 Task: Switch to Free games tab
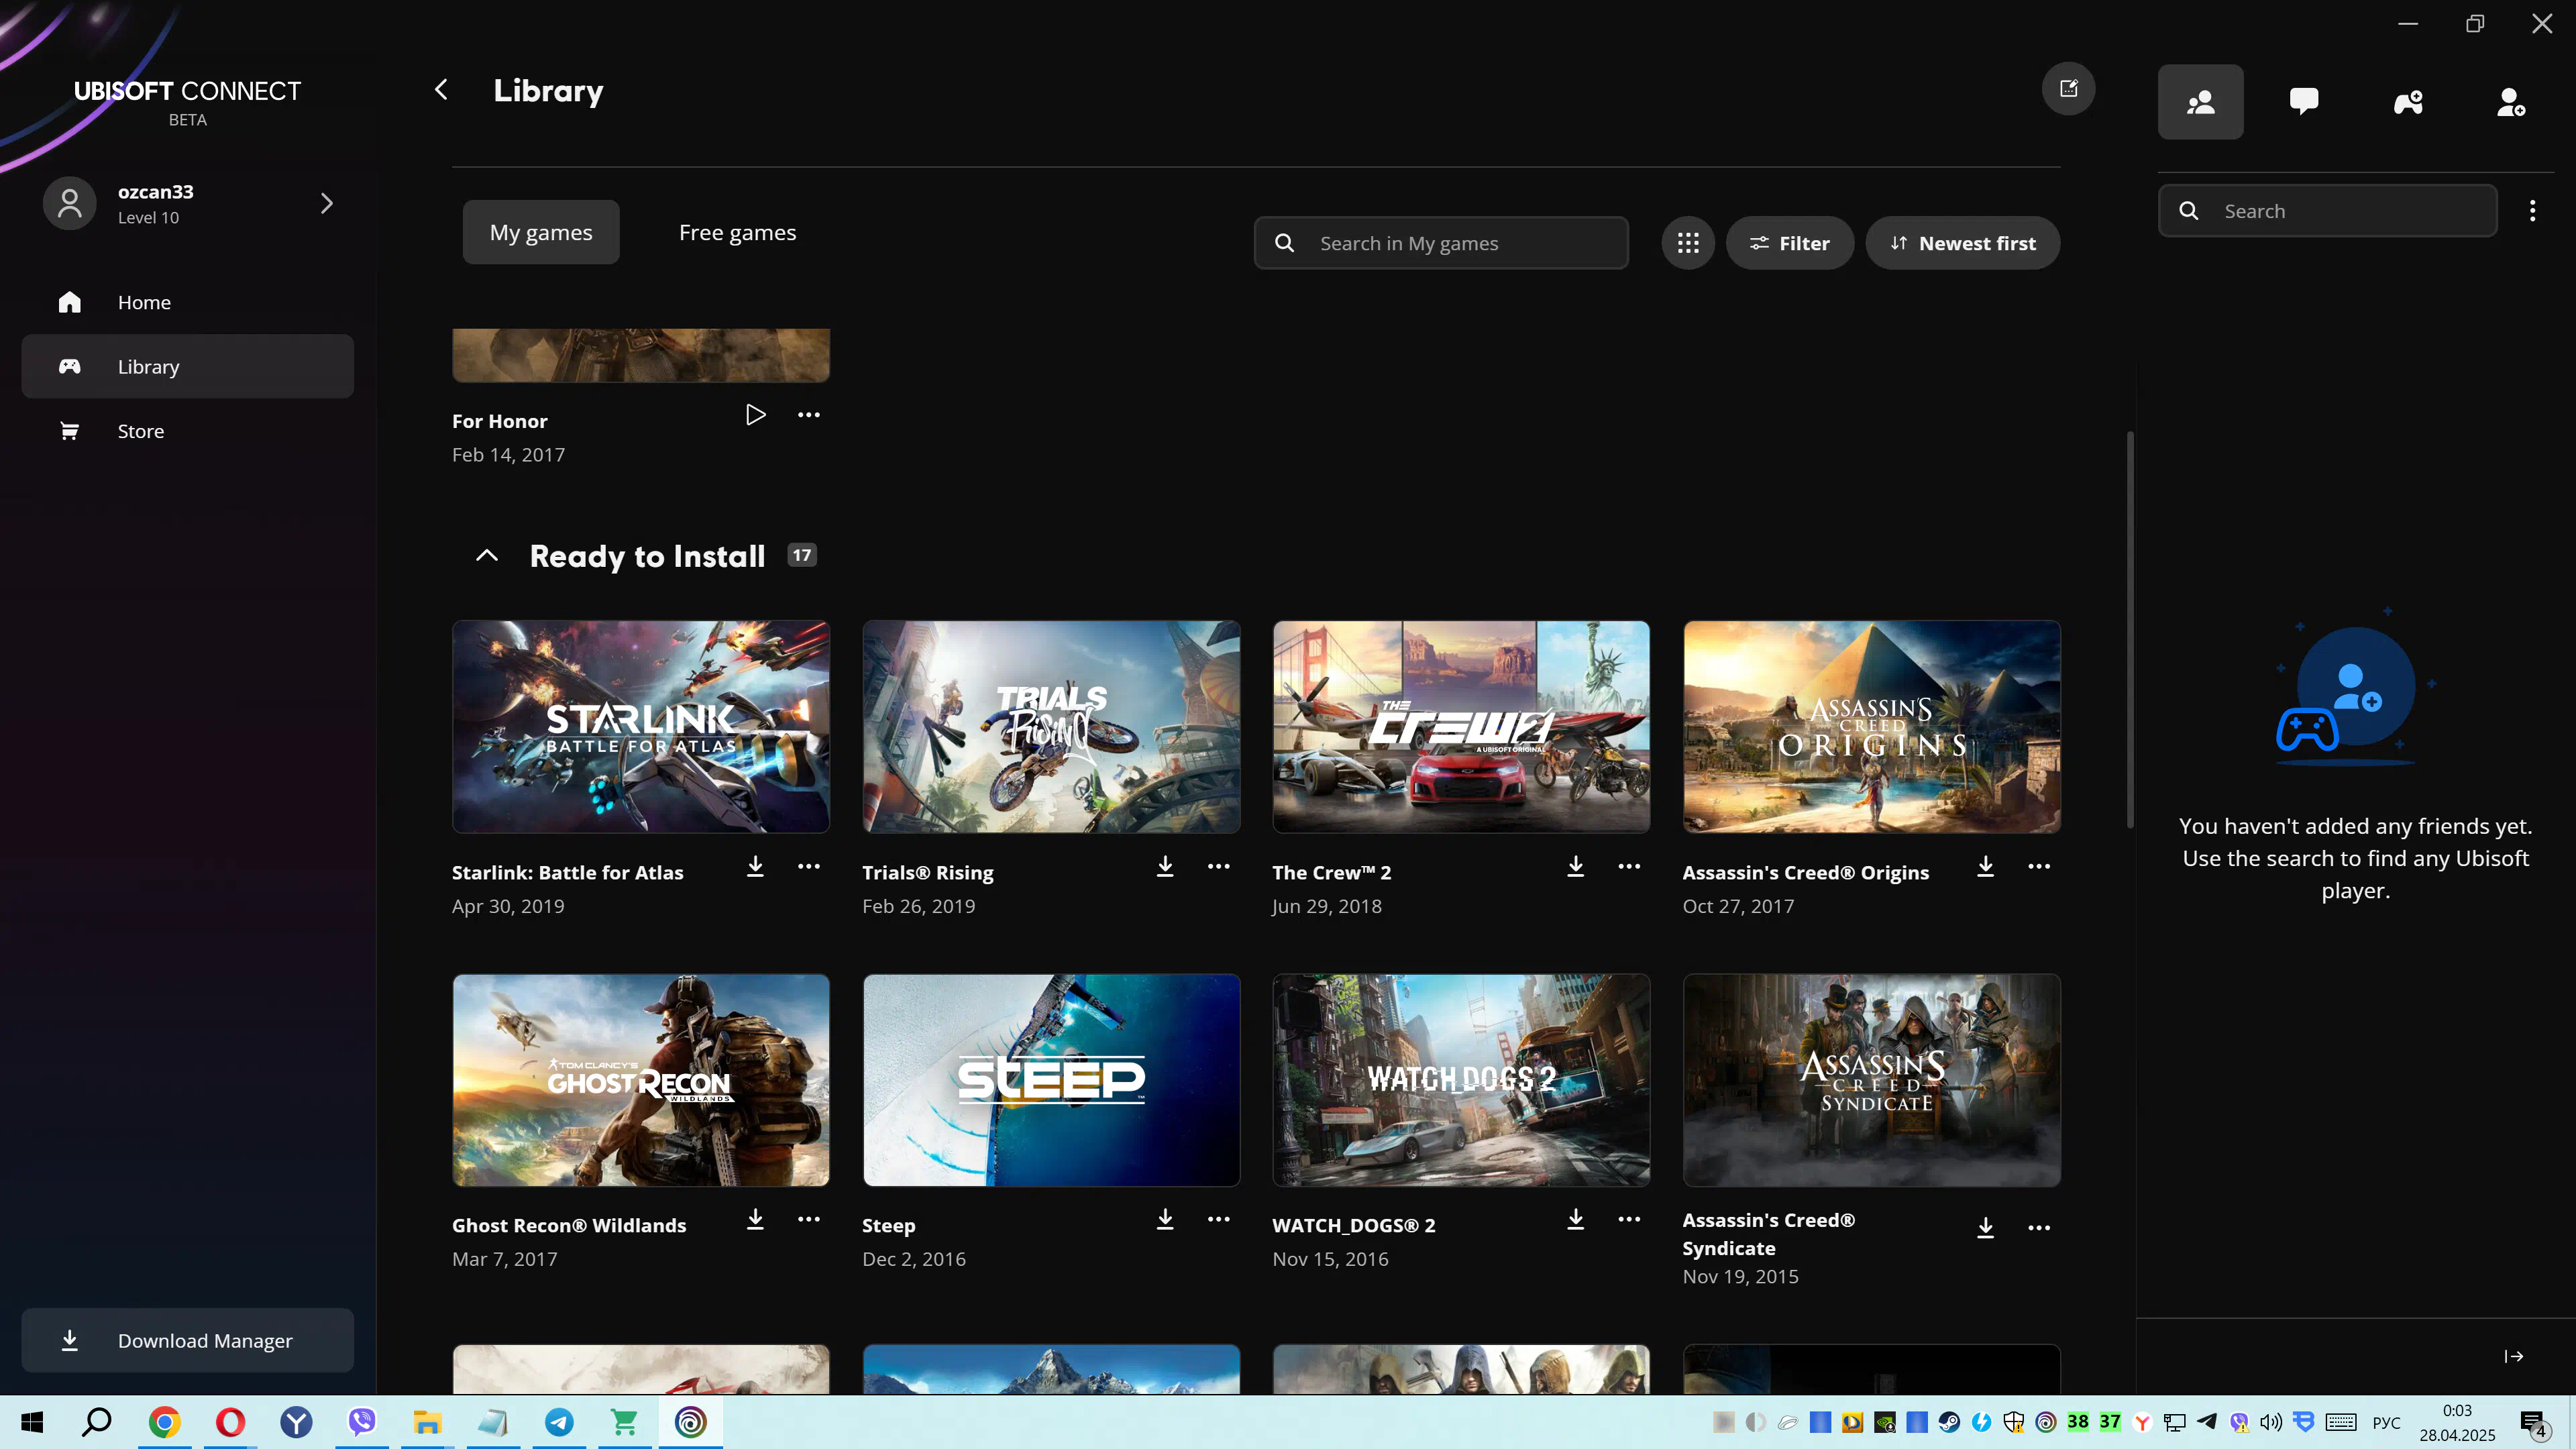pyautogui.click(x=738, y=232)
